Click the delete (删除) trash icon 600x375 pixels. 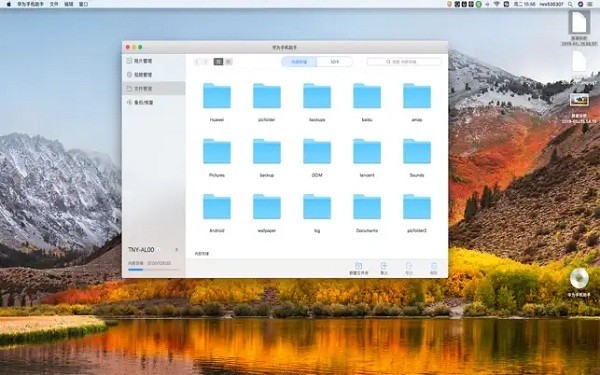(434, 266)
